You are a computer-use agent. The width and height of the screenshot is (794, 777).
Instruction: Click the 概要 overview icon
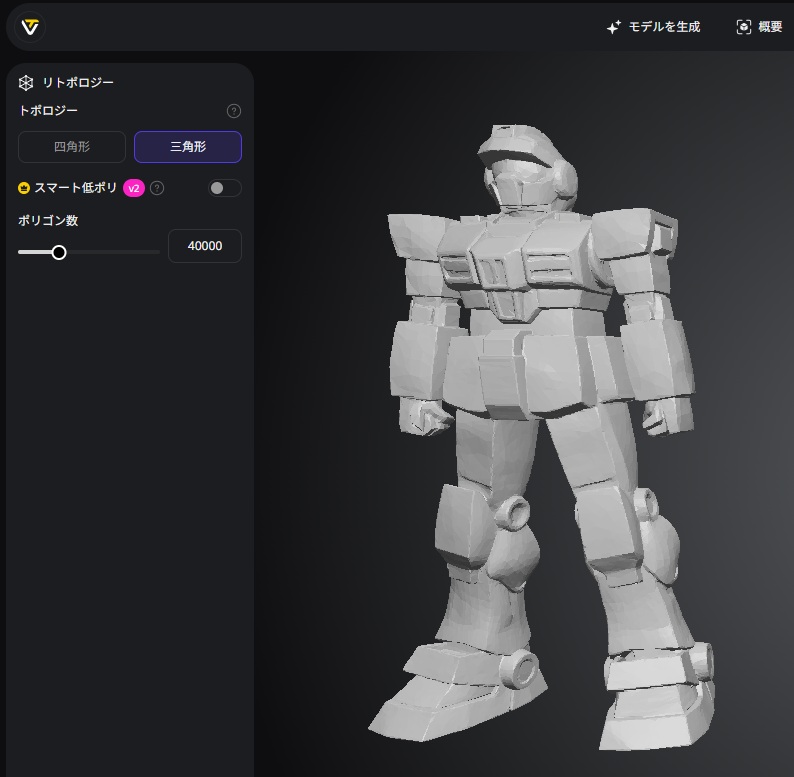click(743, 27)
